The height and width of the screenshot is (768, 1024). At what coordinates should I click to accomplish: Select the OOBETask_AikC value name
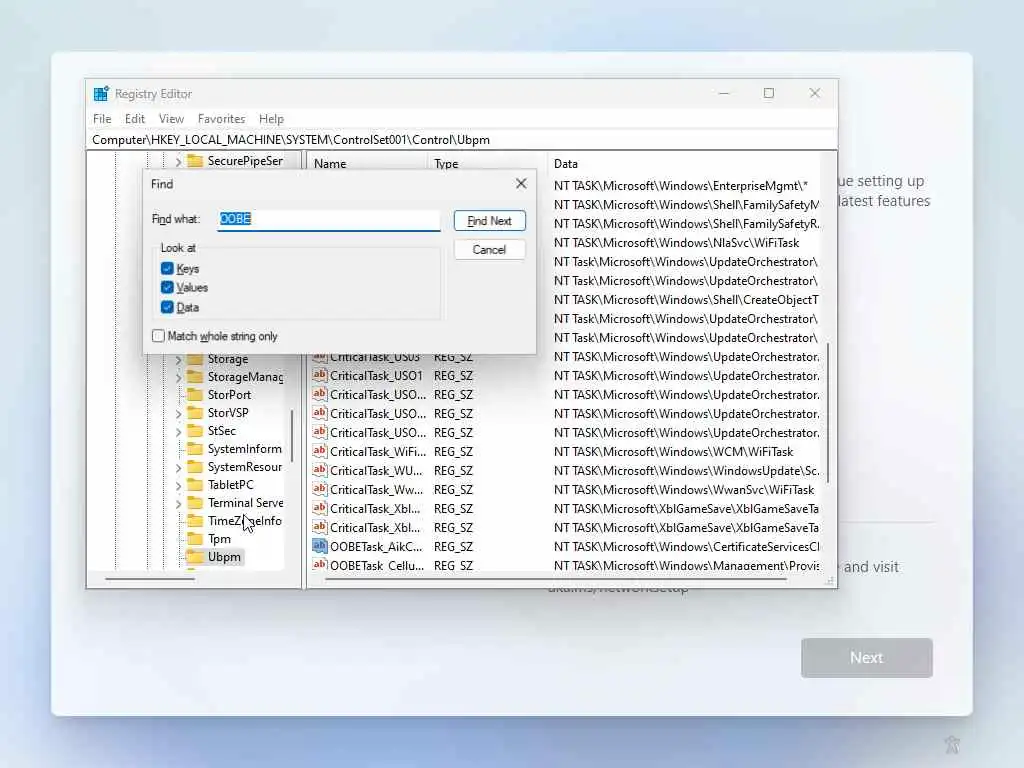[376, 547]
